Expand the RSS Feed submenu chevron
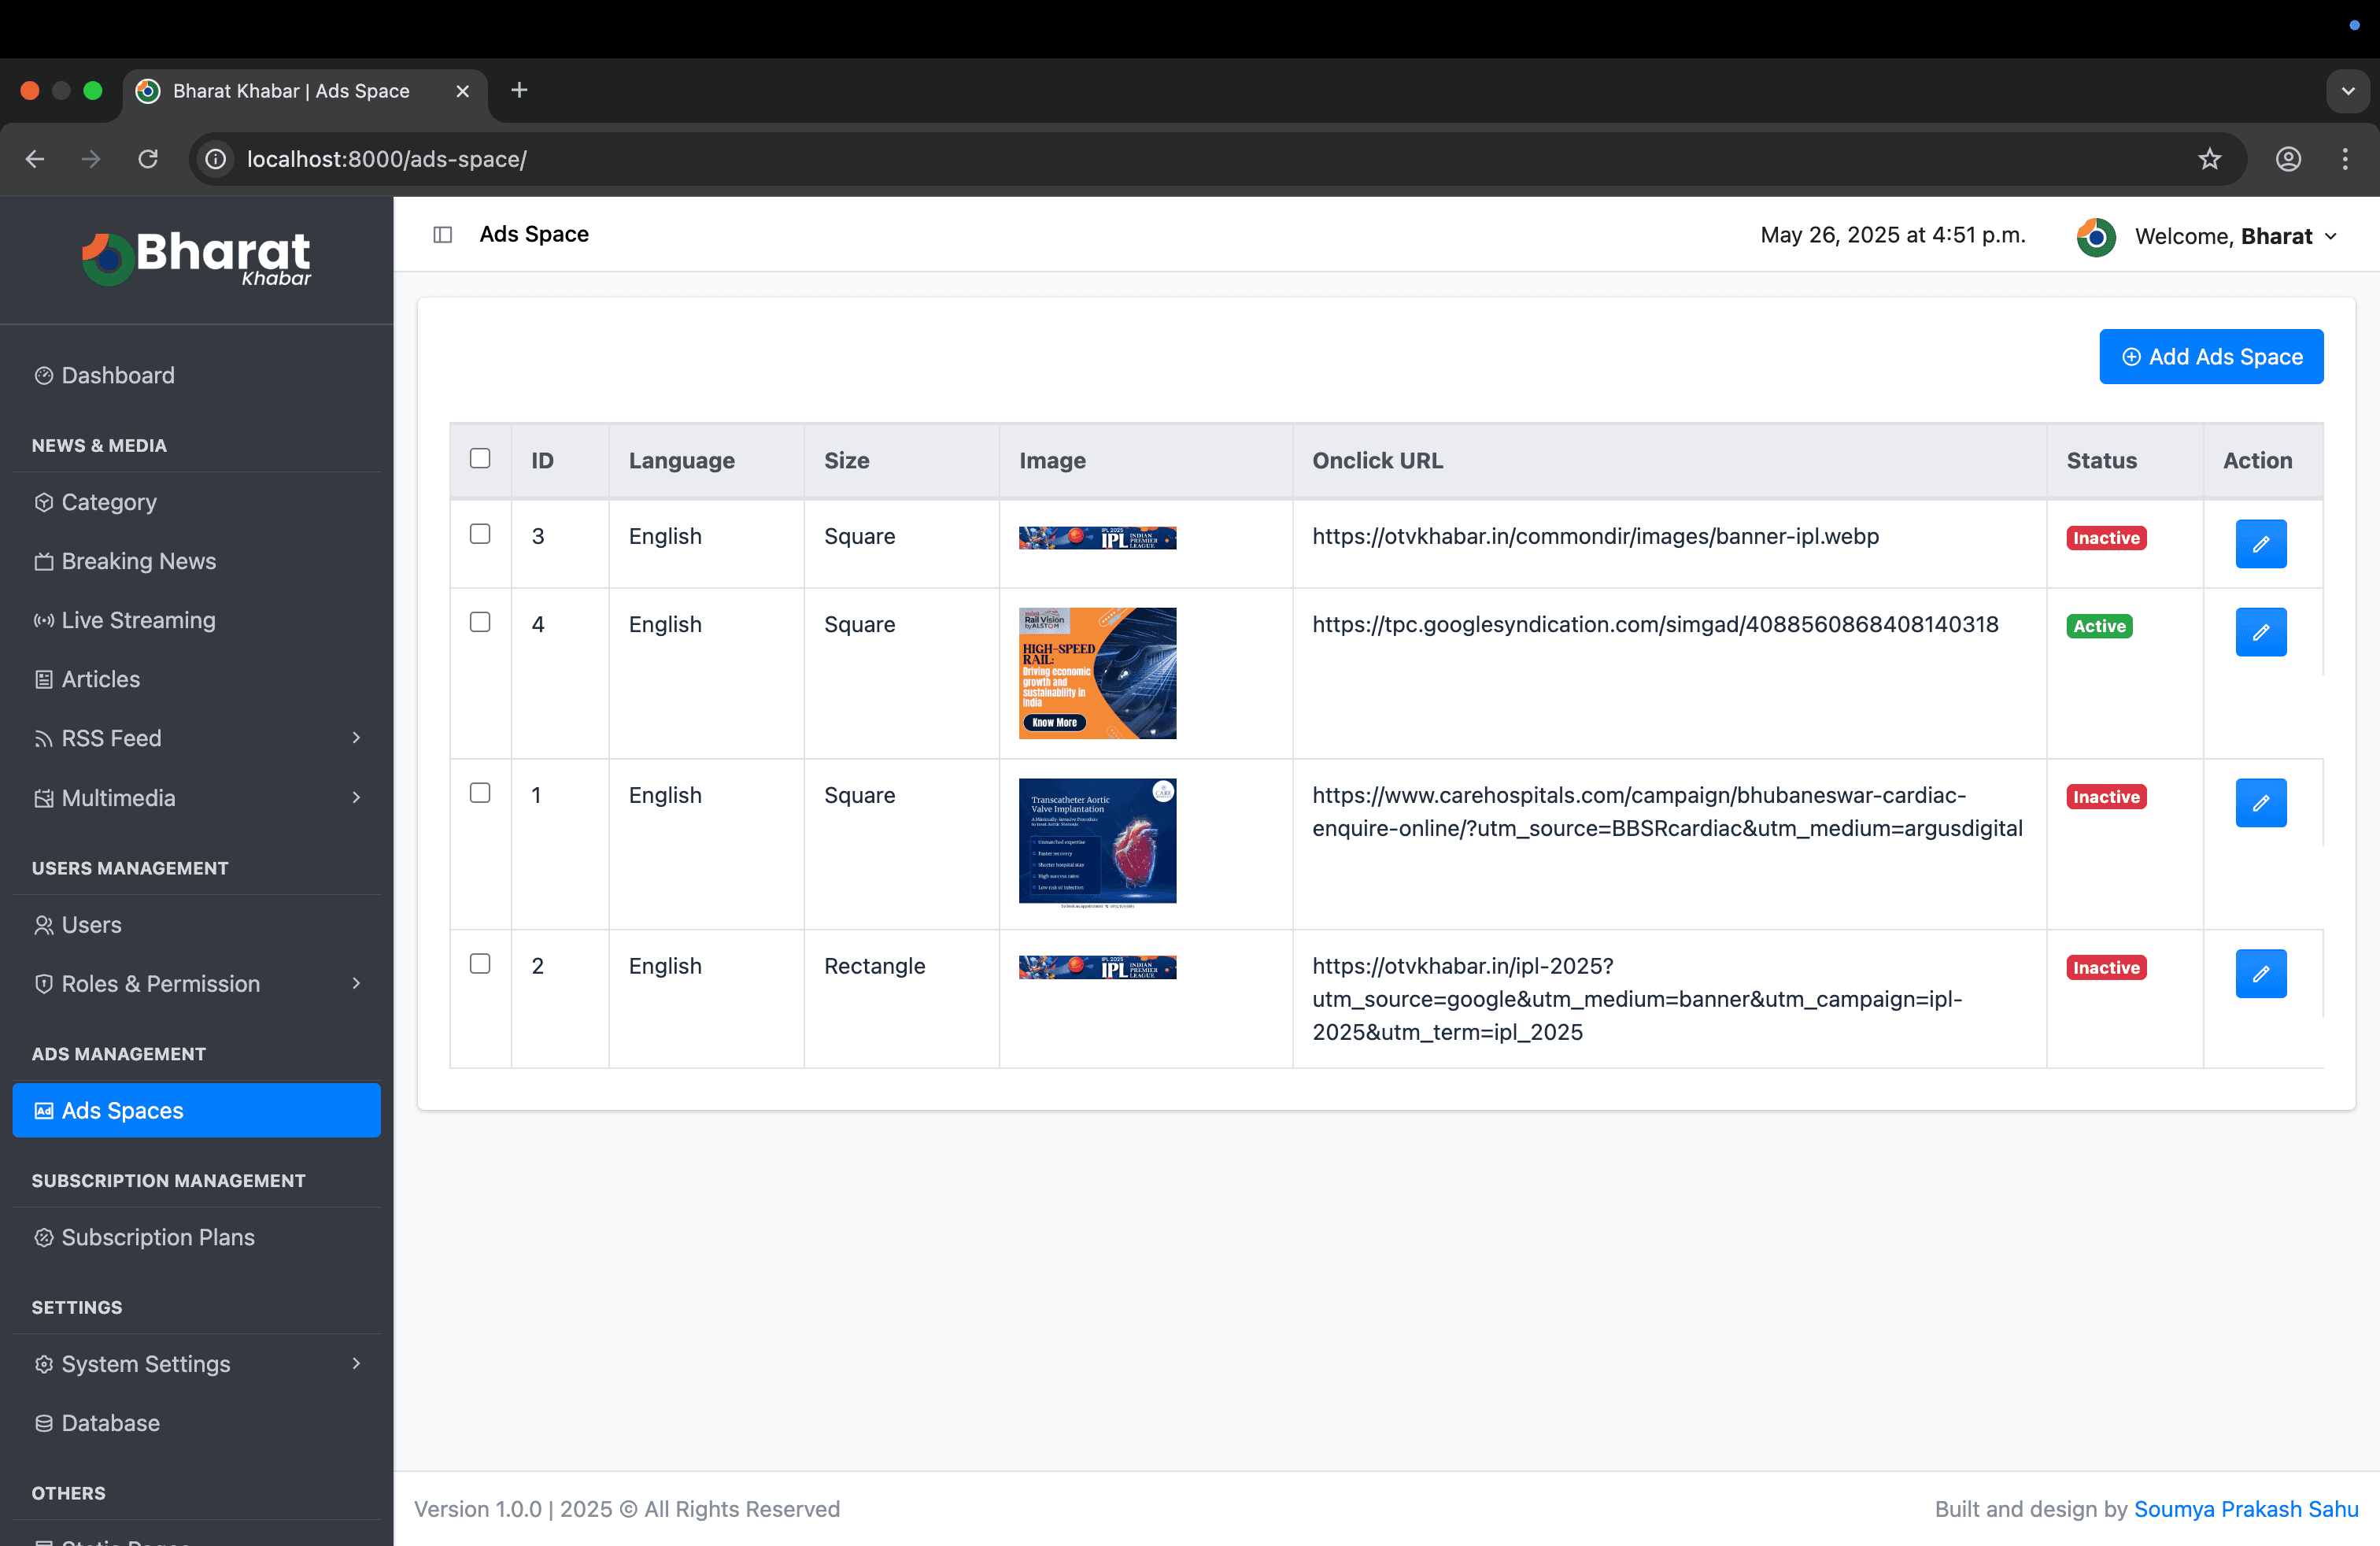 pos(356,739)
